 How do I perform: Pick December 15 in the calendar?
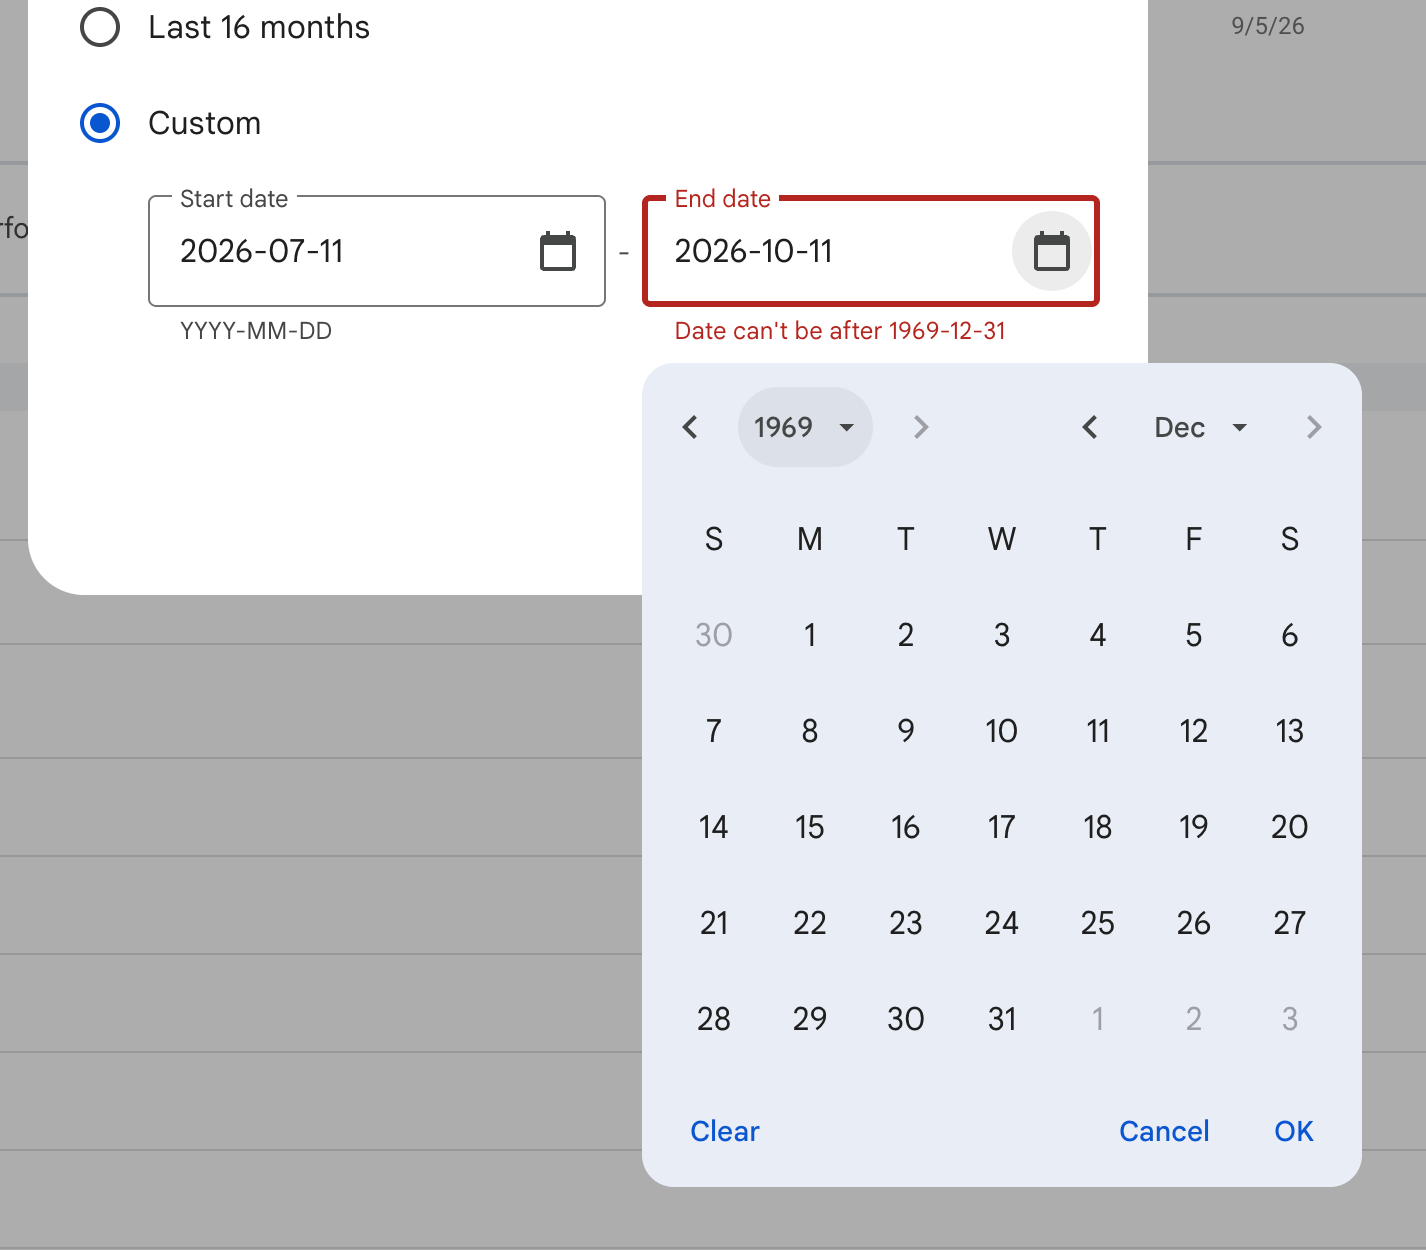pos(810,827)
